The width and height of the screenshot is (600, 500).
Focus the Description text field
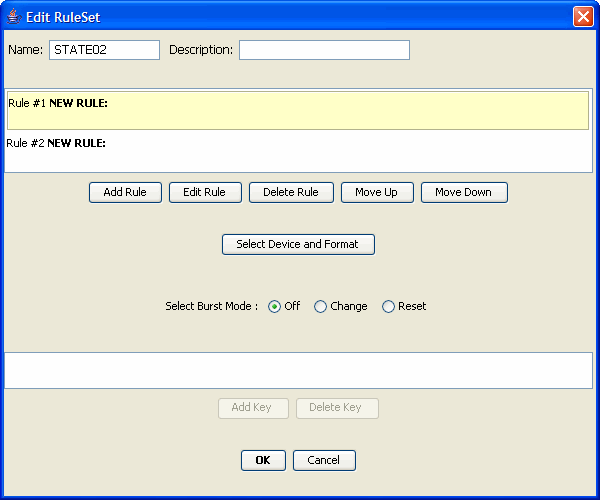(324, 50)
